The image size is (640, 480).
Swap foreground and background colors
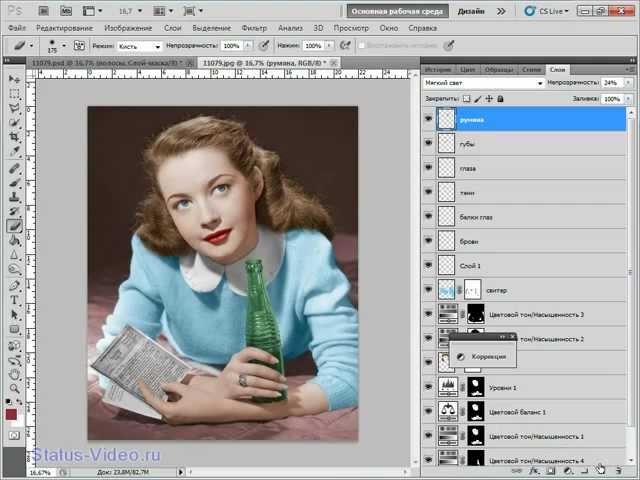pyautogui.click(x=19, y=402)
